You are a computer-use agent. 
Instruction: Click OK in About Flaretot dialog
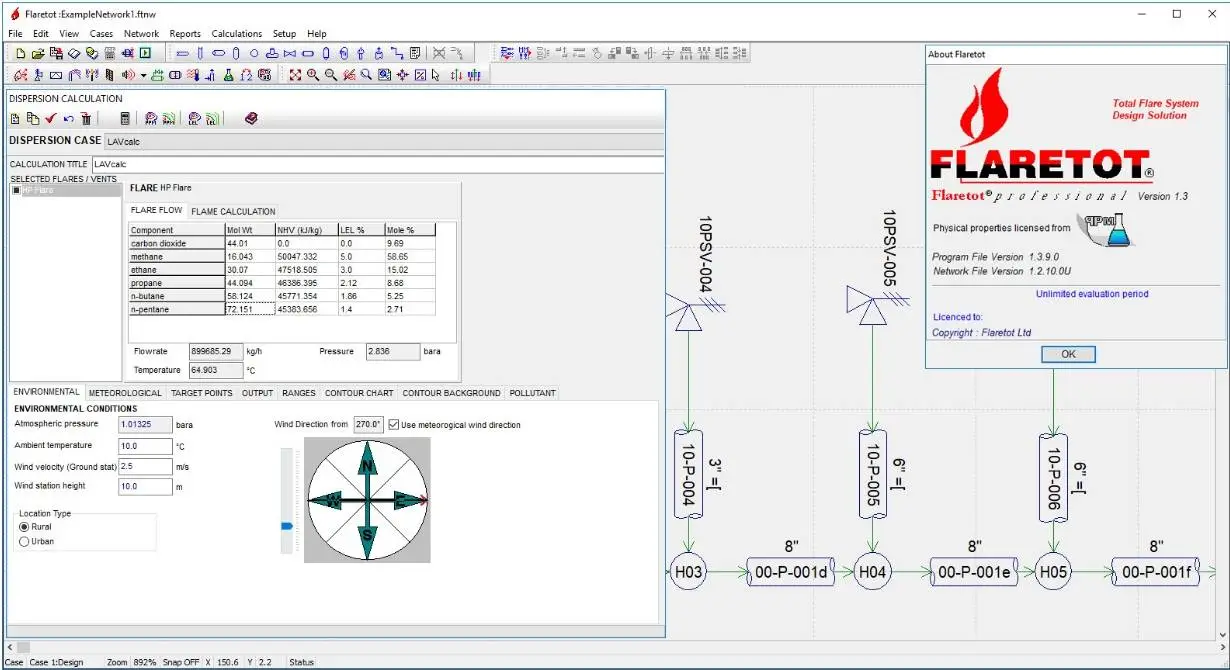coord(1068,354)
